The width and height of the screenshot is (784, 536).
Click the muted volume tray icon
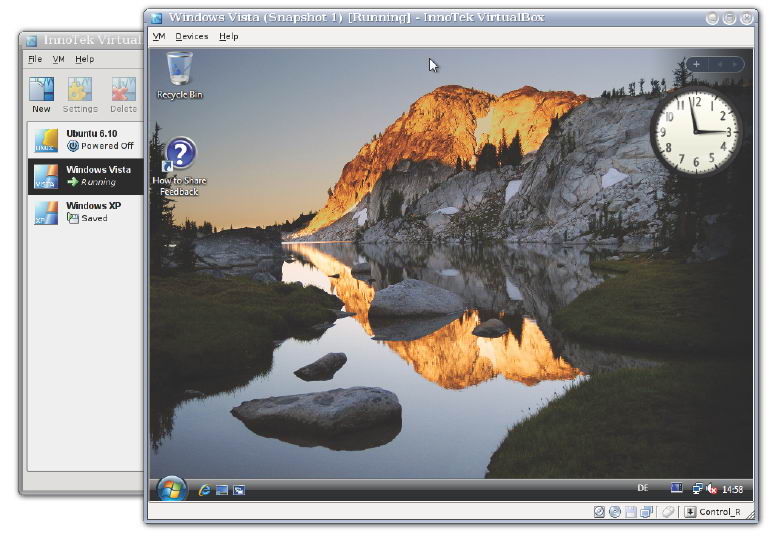712,489
